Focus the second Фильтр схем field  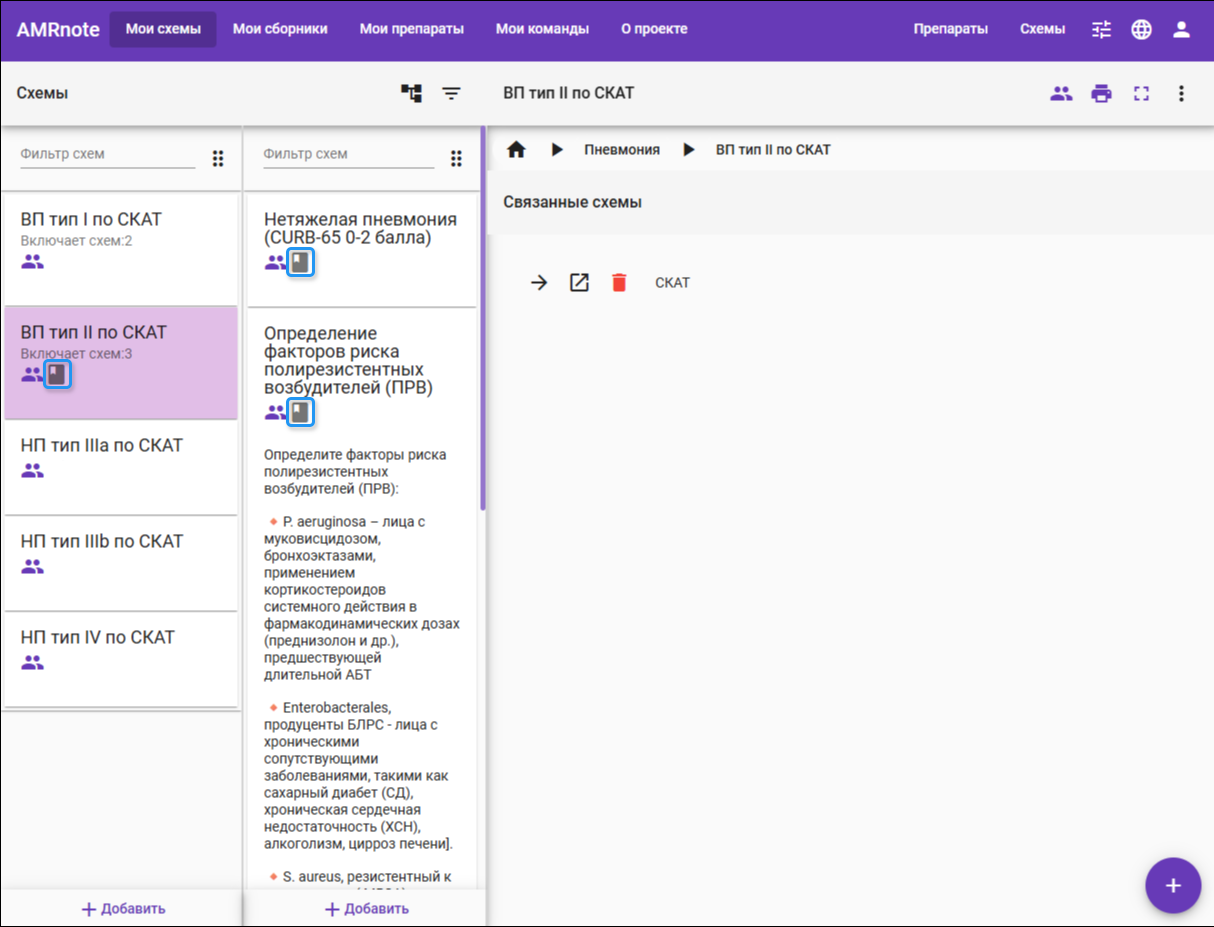coord(349,155)
